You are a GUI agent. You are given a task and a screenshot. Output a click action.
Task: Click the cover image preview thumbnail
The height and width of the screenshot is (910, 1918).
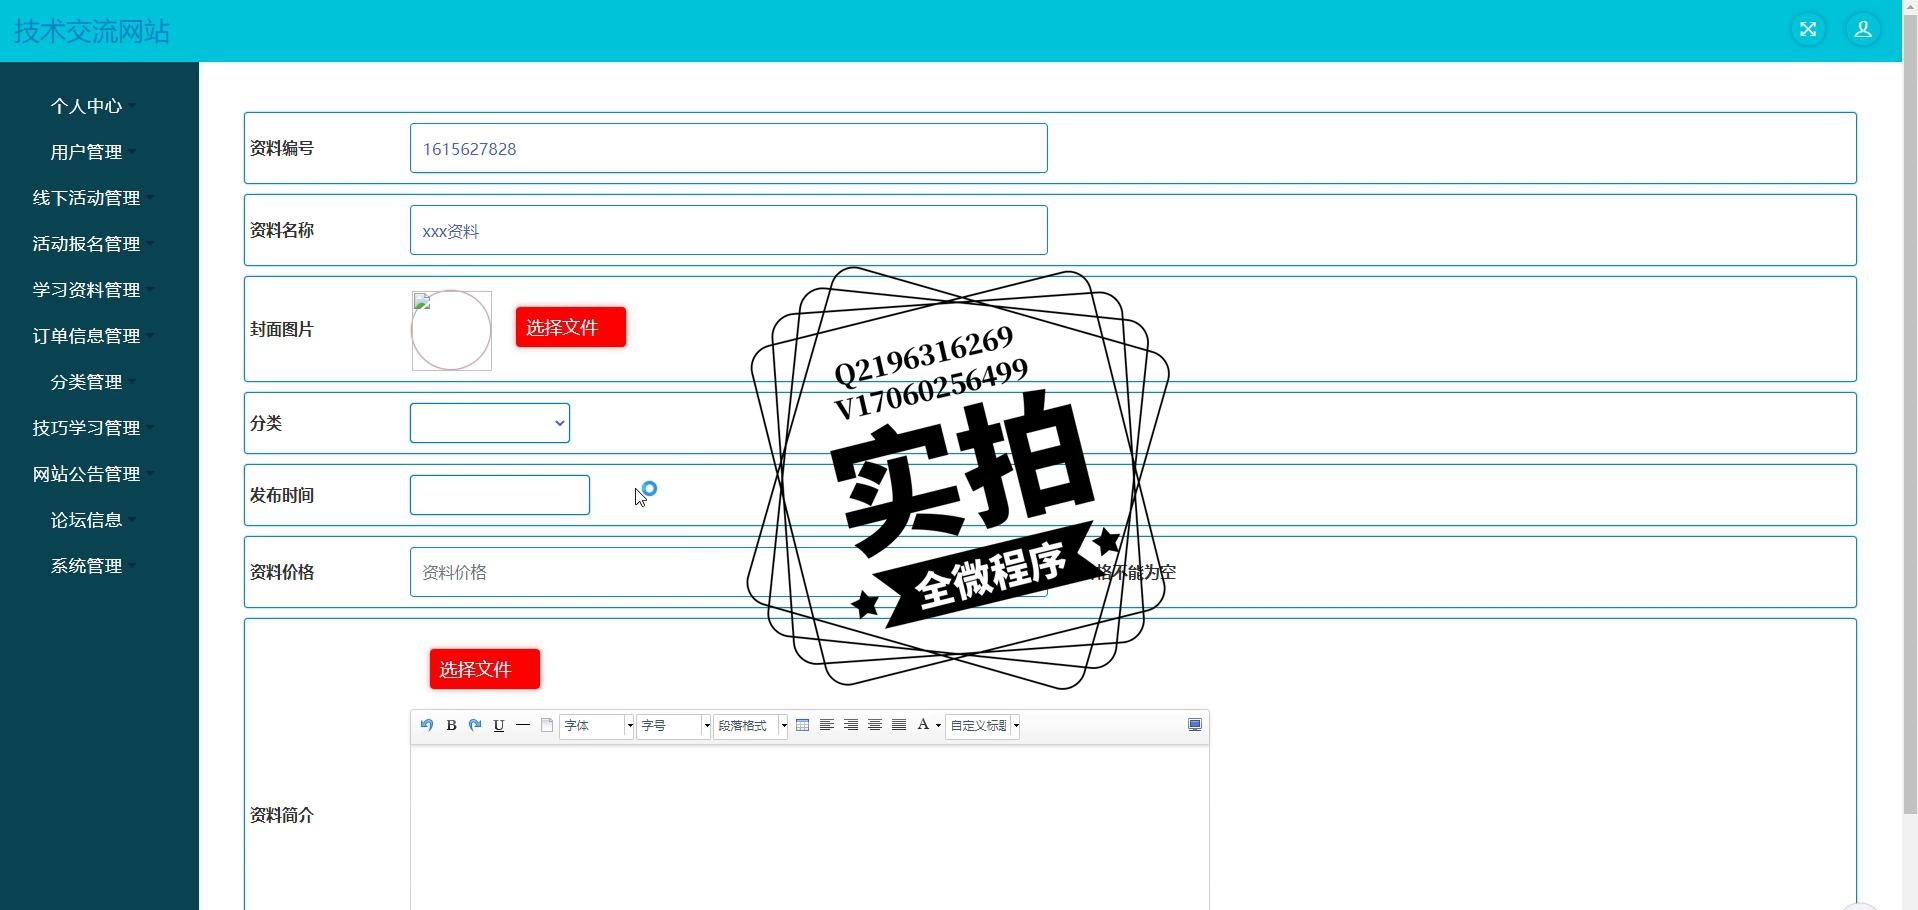452,331
